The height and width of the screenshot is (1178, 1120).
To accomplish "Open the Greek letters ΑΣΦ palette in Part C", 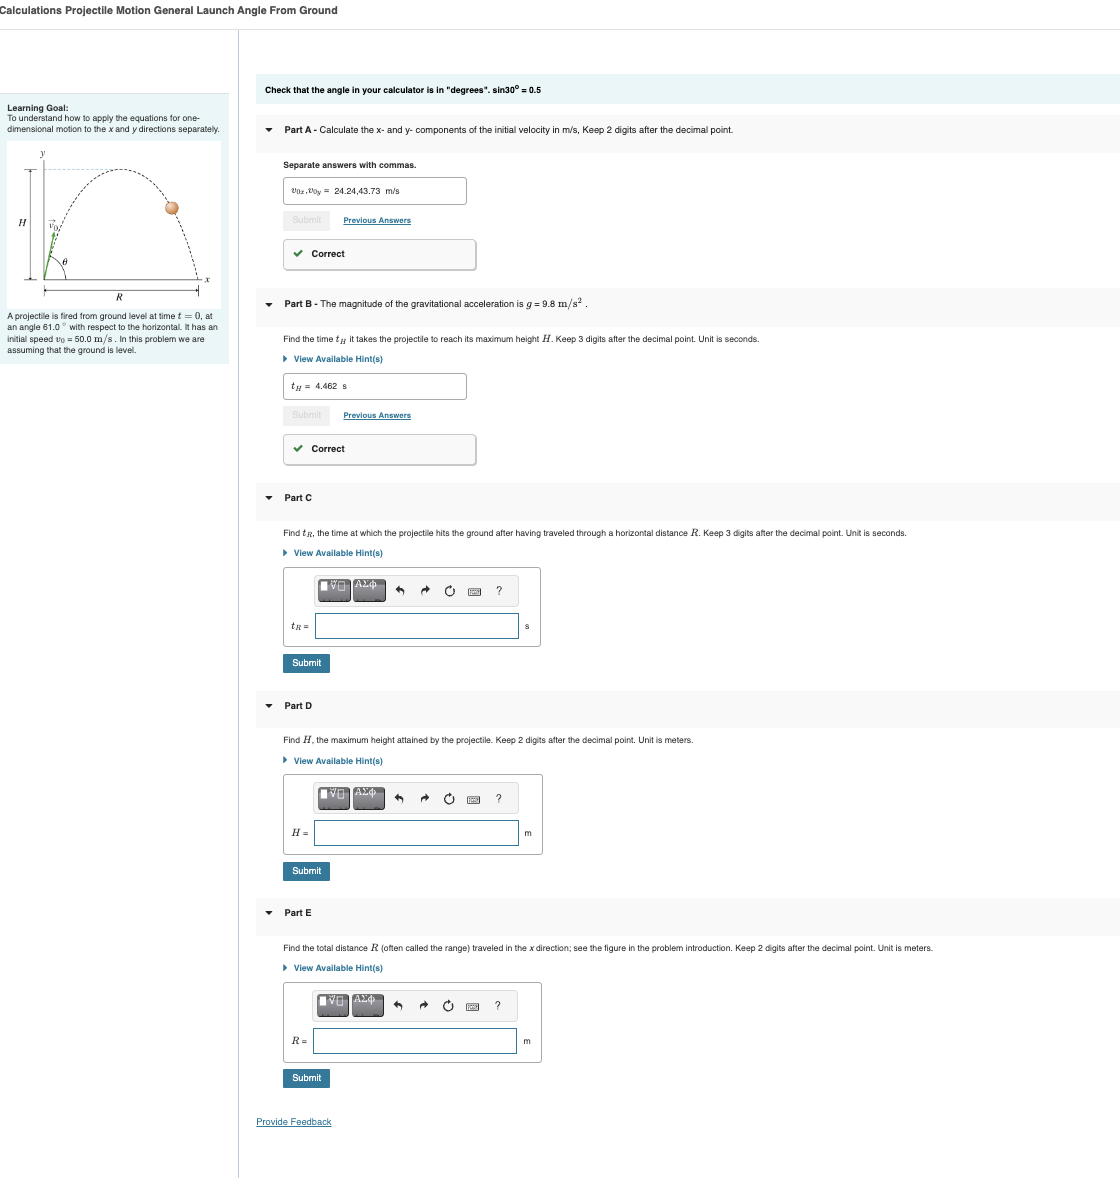I will click(x=367, y=590).
